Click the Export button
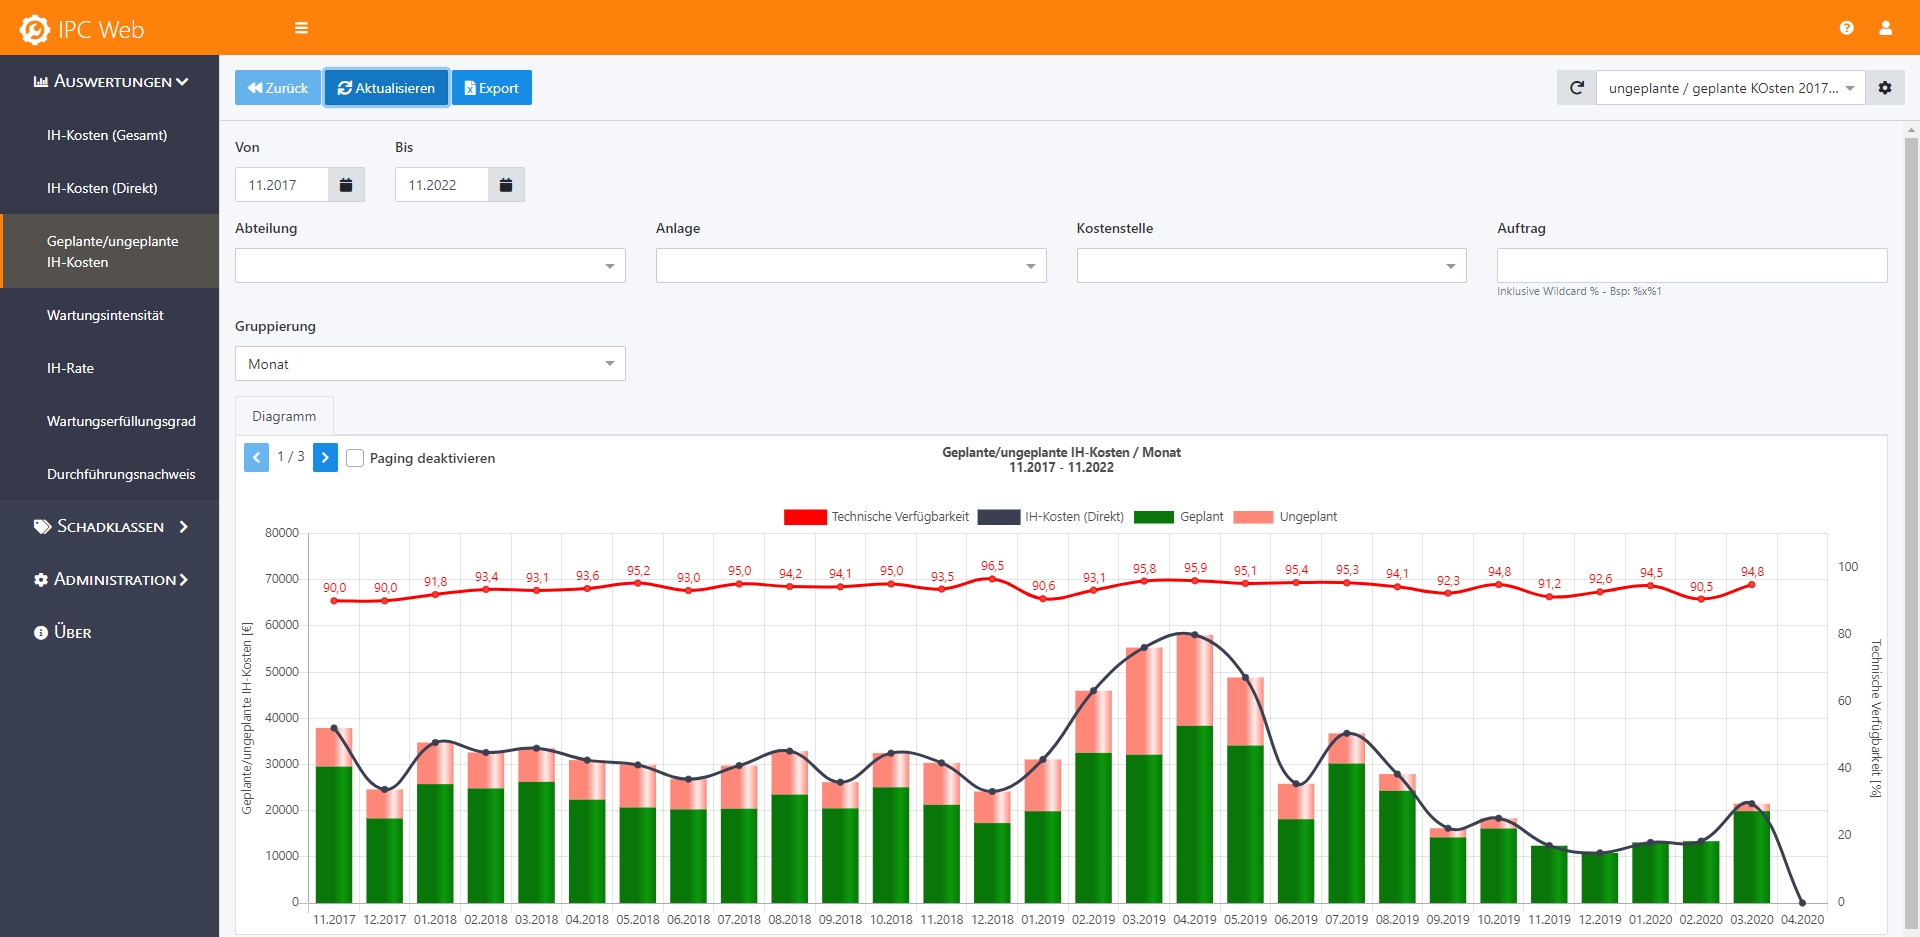The width and height of the screenshot is (1920, 937). click(x=492, y=88)
